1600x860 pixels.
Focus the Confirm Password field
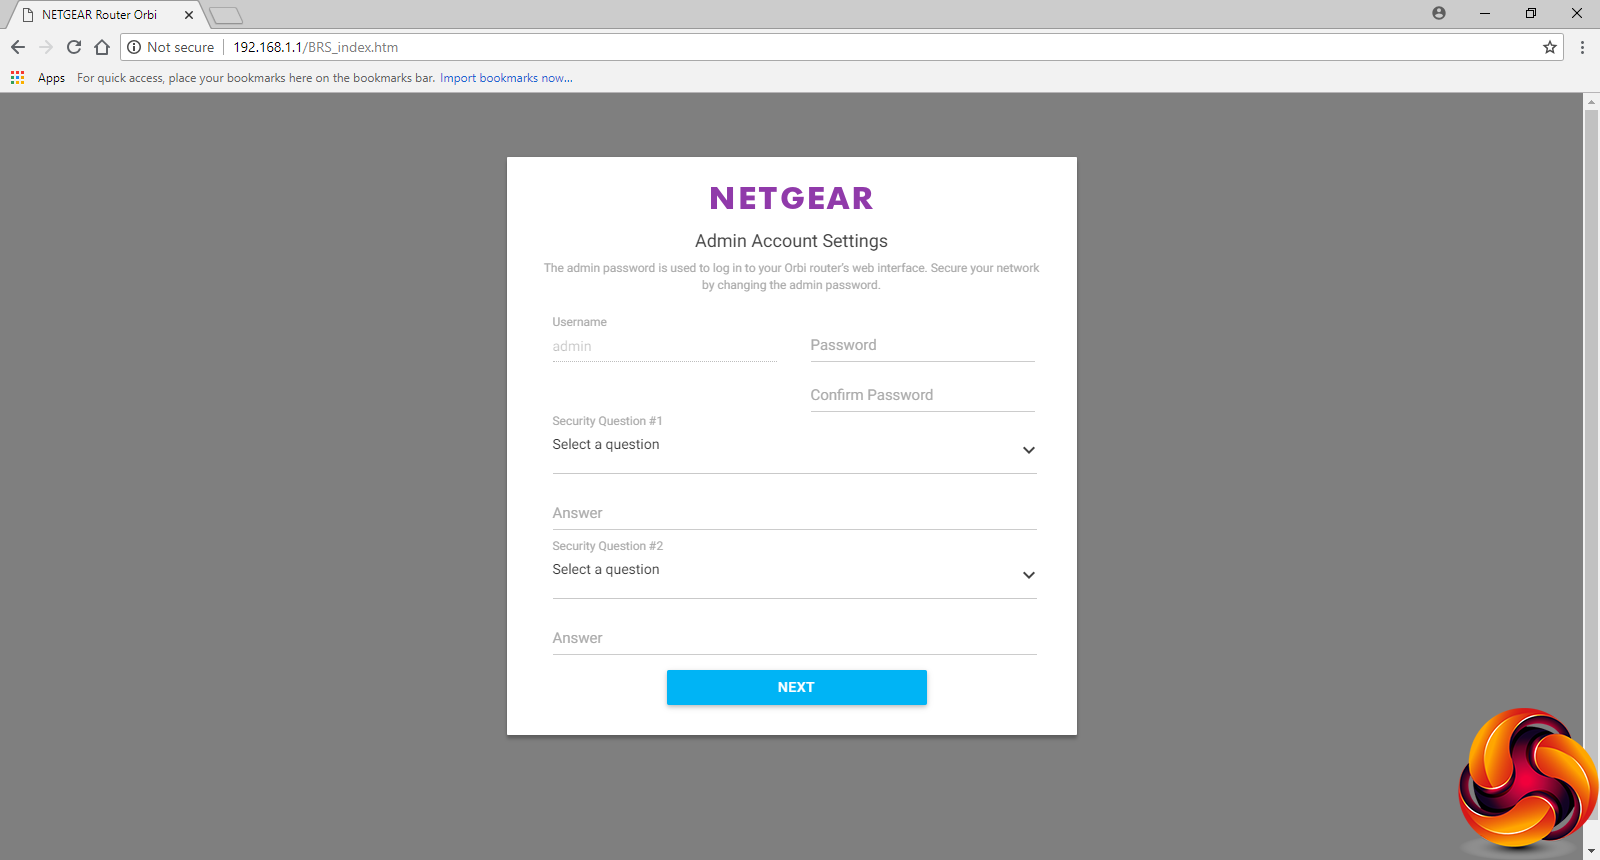(922, 396)
